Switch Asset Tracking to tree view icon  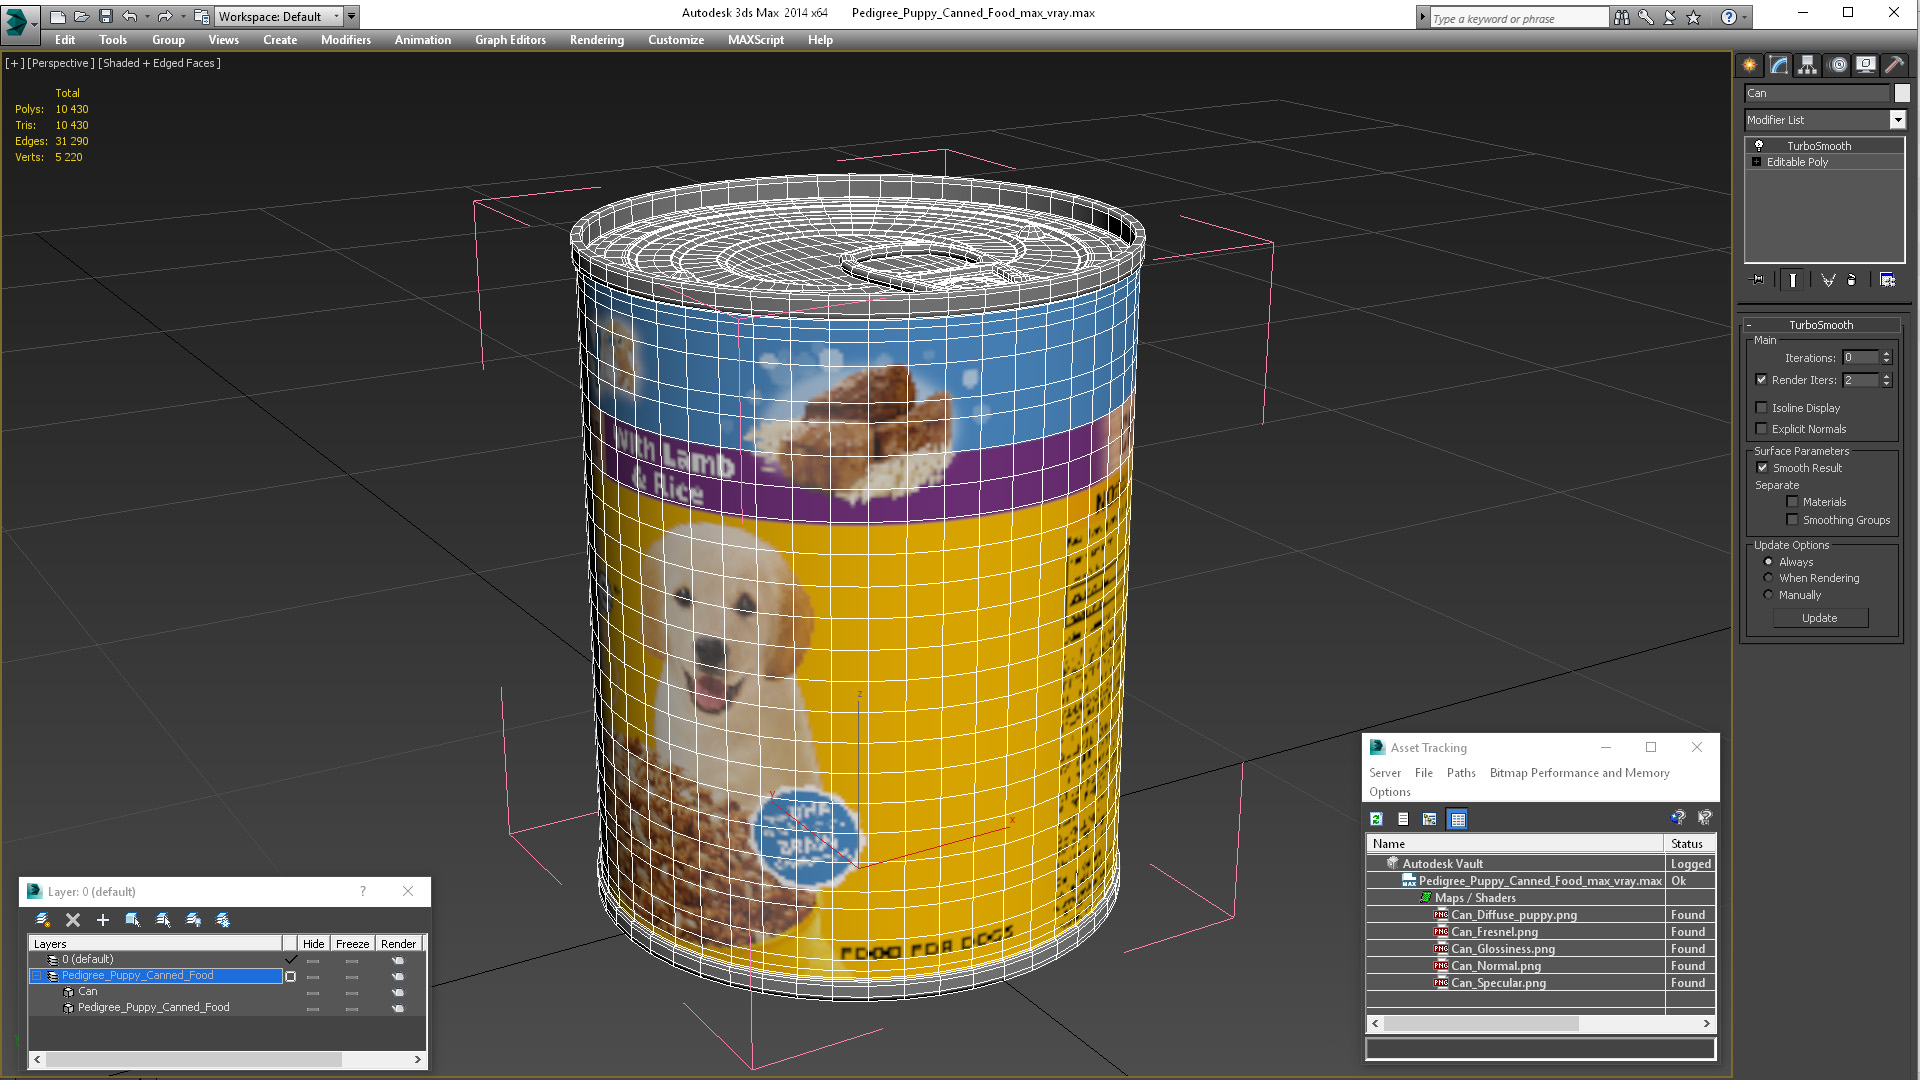pos(1430,819)
